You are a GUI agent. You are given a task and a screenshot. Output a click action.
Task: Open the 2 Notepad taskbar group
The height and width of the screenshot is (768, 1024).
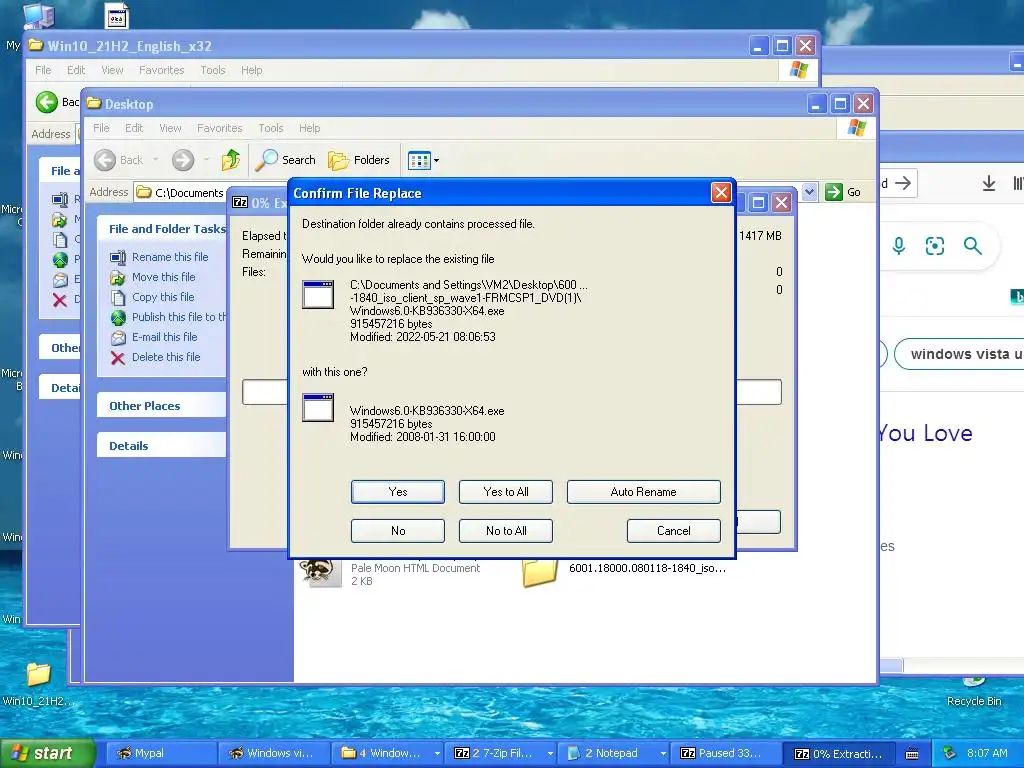click(615, 754)
